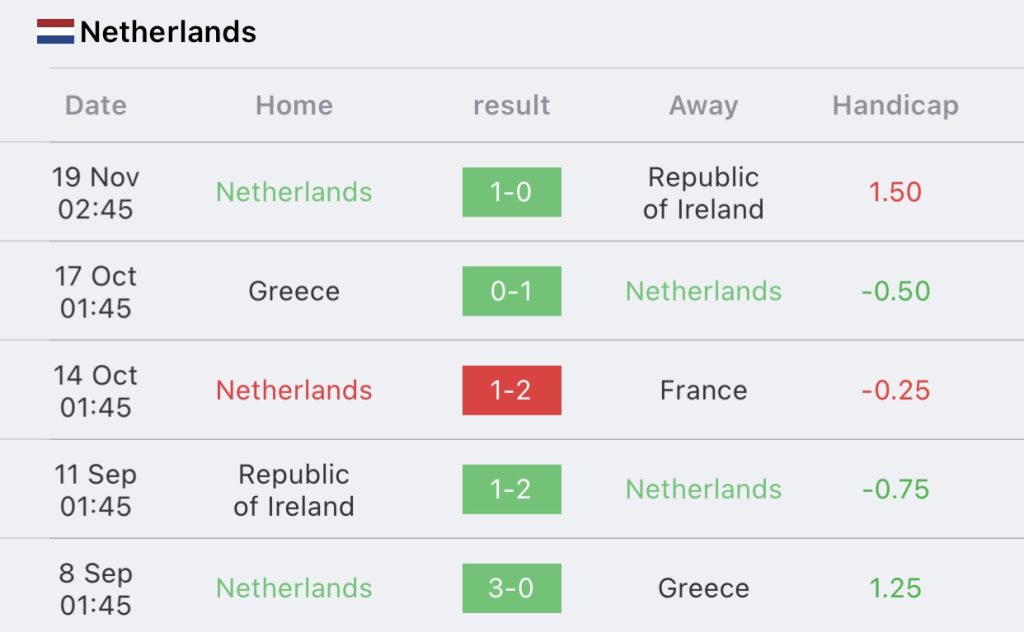The height and width of the screenshot is (632, 1024).
Task: Open the 3-0 result badge
Action: click(x=511, y=588)
